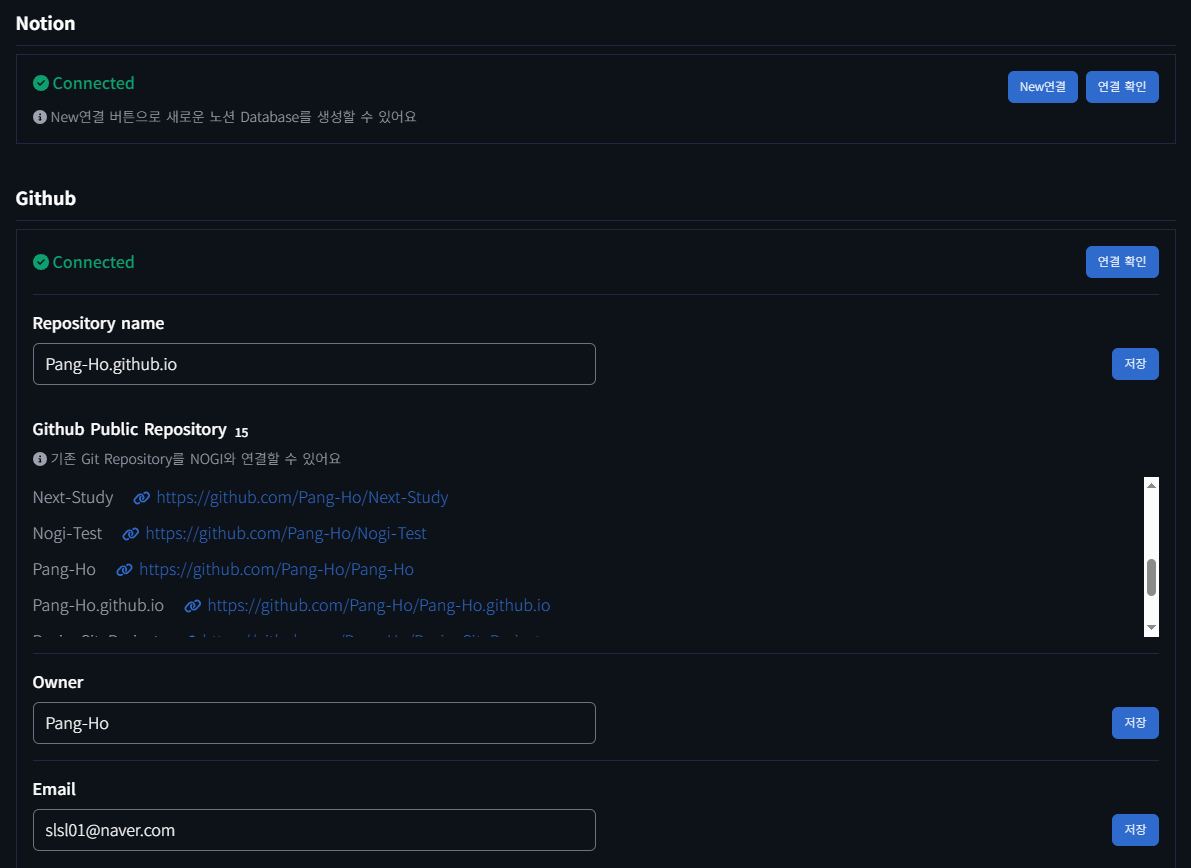Click the scroll-down arrow of repository list

(x=1152, y=627)
